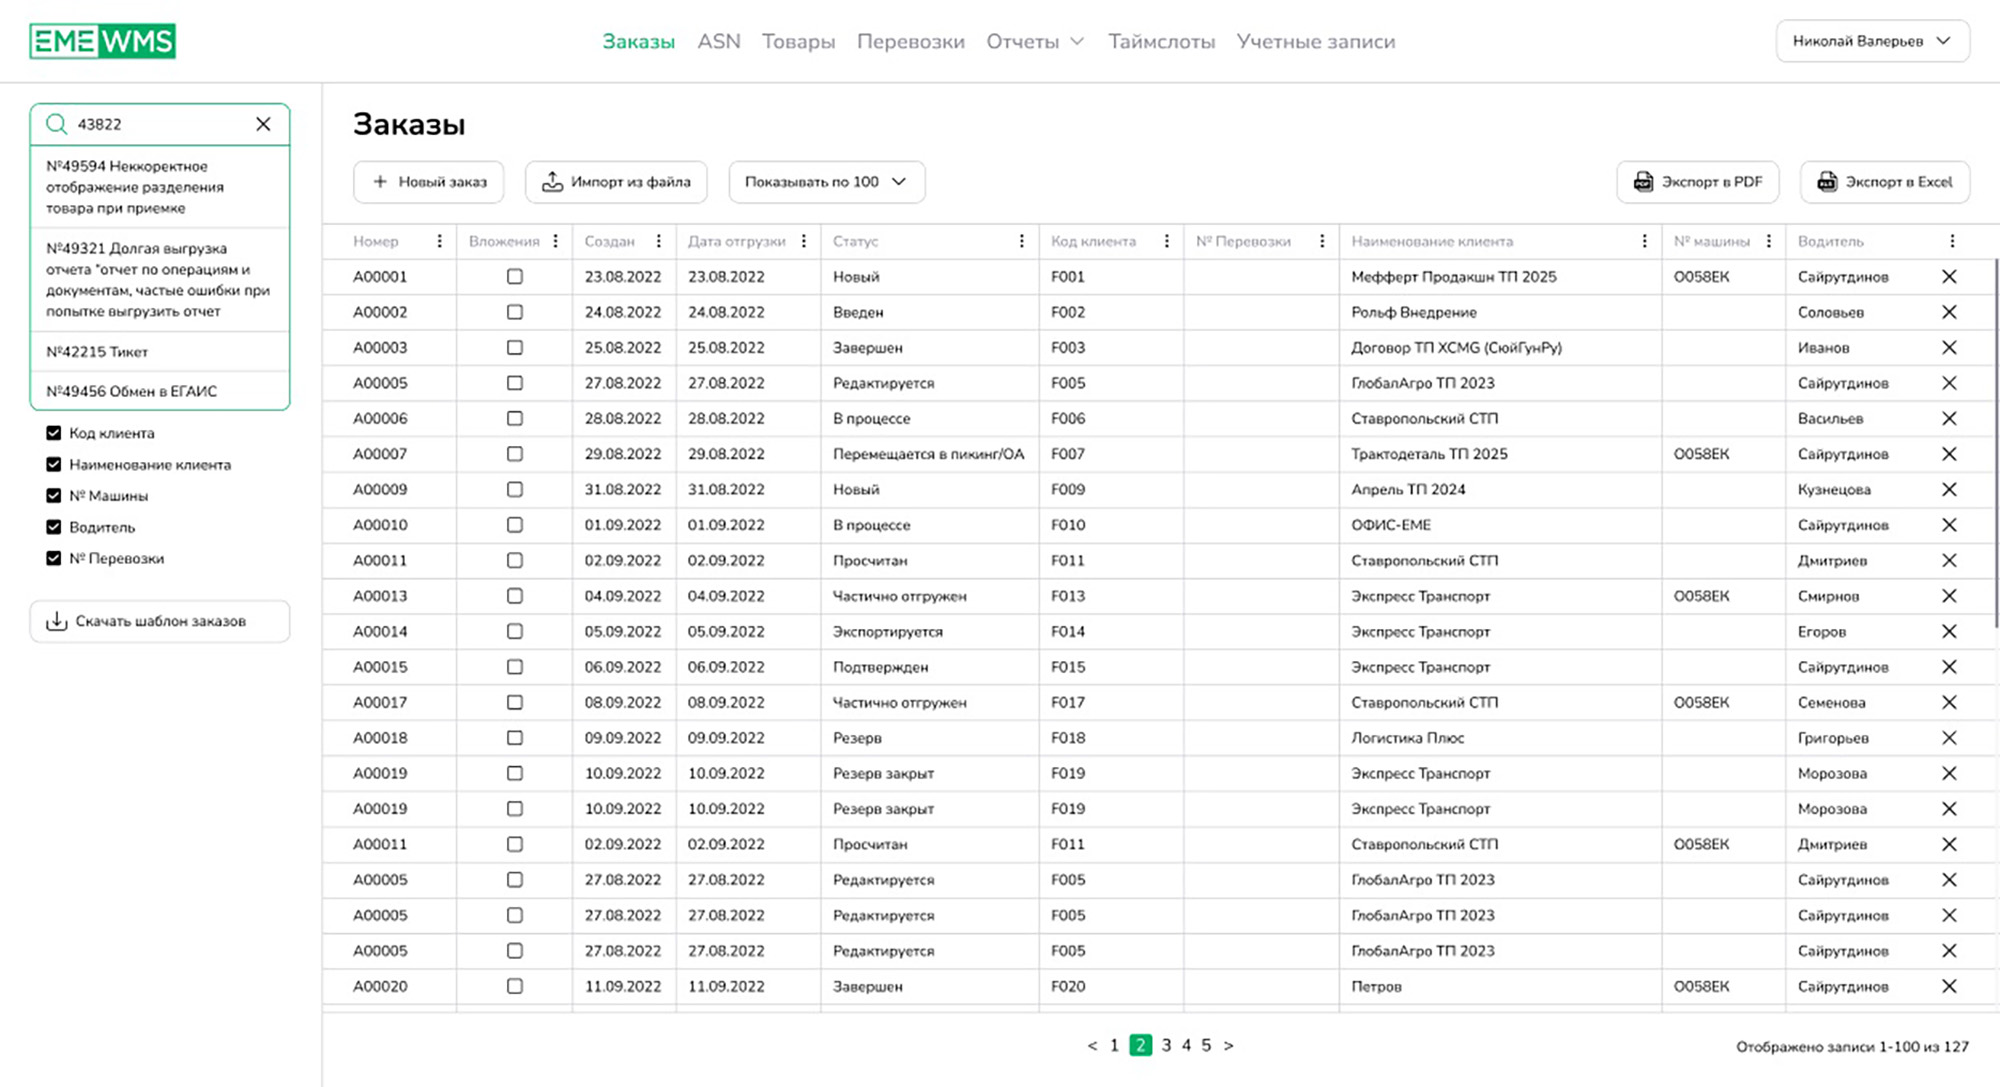Open the Статус column options menu
The width and height of the screenshot is (2000, 1087).
(1021, 241)
